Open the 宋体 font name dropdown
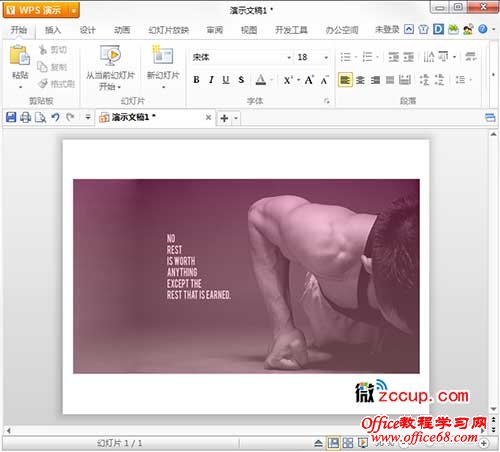 pyautogui.click(x=289, y=58)
